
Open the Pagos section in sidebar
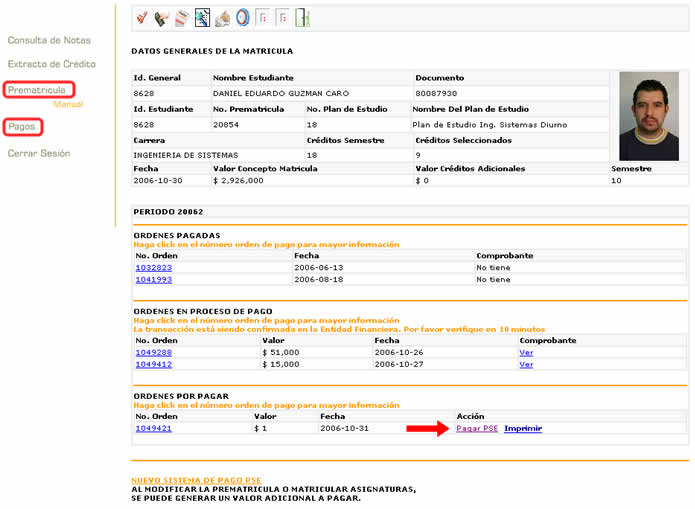[x=22, y=127]
